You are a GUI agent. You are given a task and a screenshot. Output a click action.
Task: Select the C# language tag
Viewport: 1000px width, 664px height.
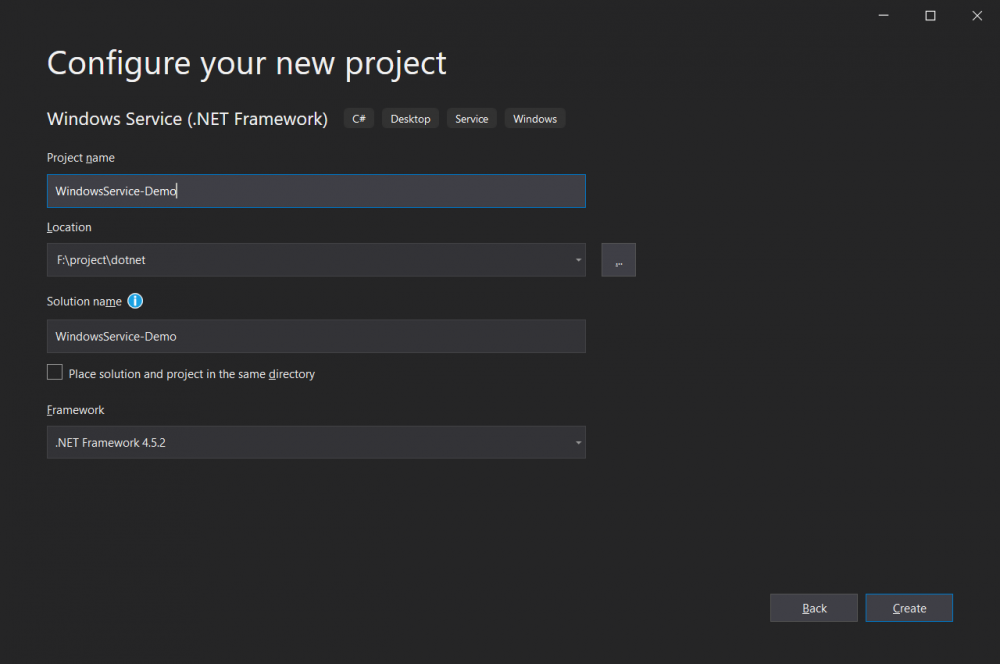pos(359,118)
